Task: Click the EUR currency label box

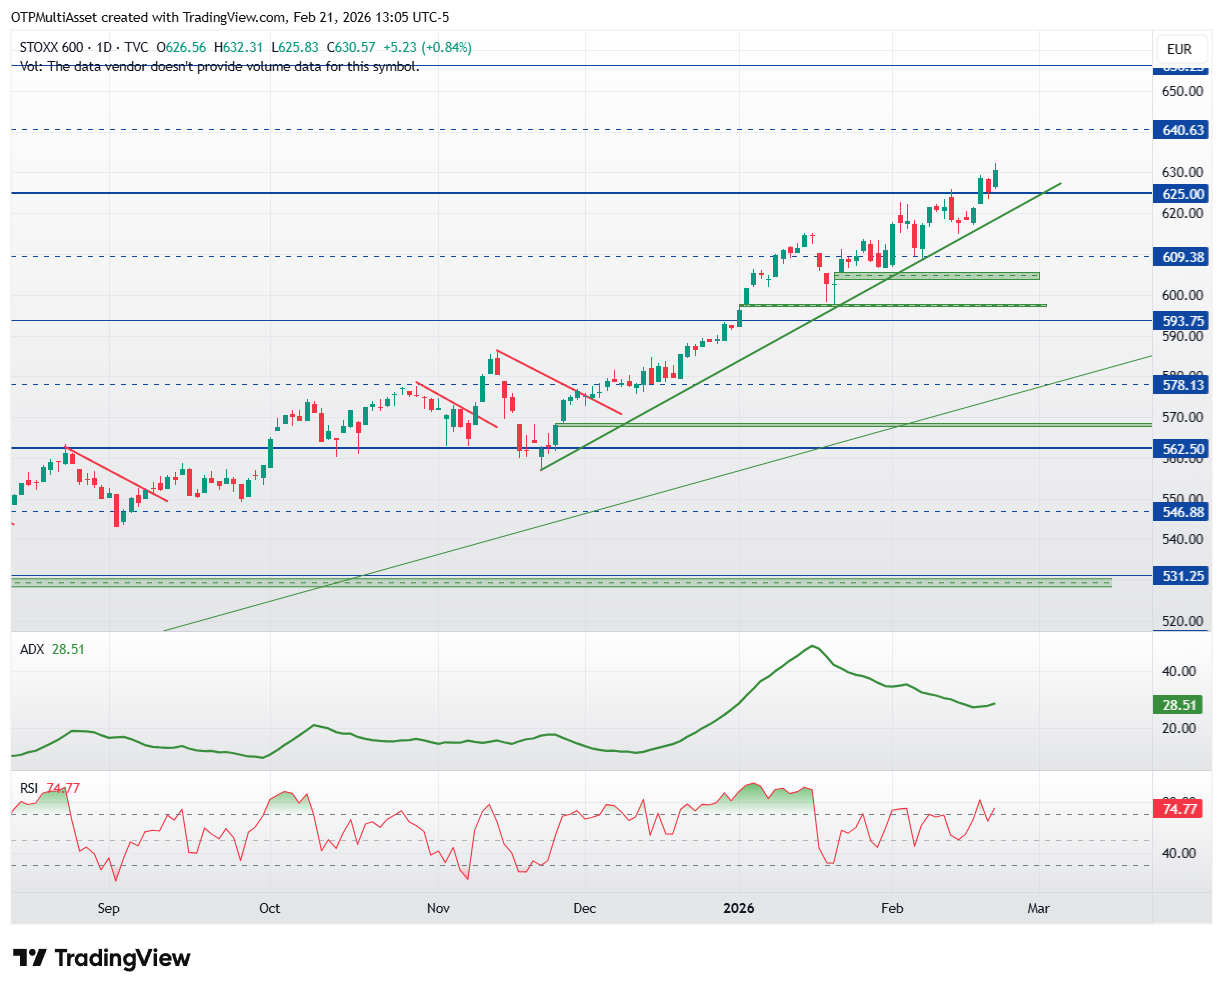Action: (x=1179, y=49)
